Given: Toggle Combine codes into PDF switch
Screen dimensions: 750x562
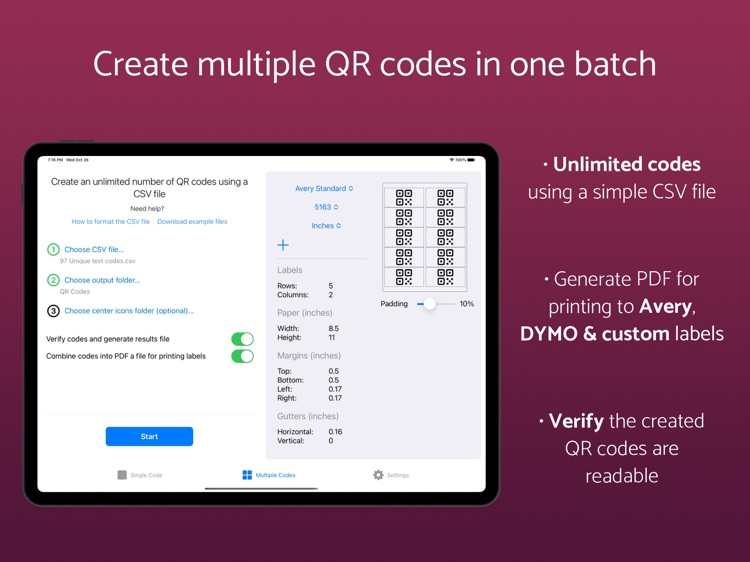Looking at the screenshot, I should [x=243, y=356].
